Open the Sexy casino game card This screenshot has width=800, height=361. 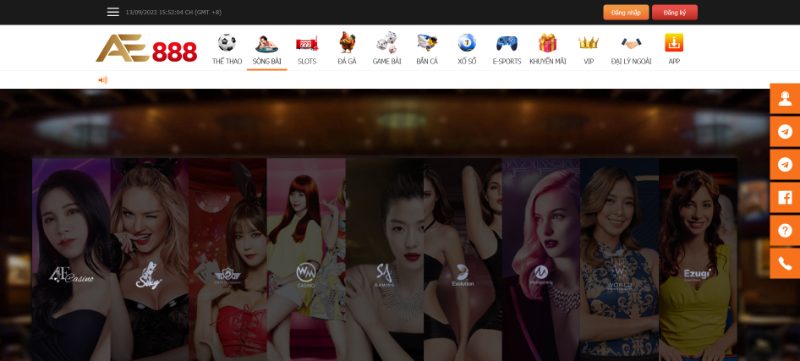coord(150,260)
